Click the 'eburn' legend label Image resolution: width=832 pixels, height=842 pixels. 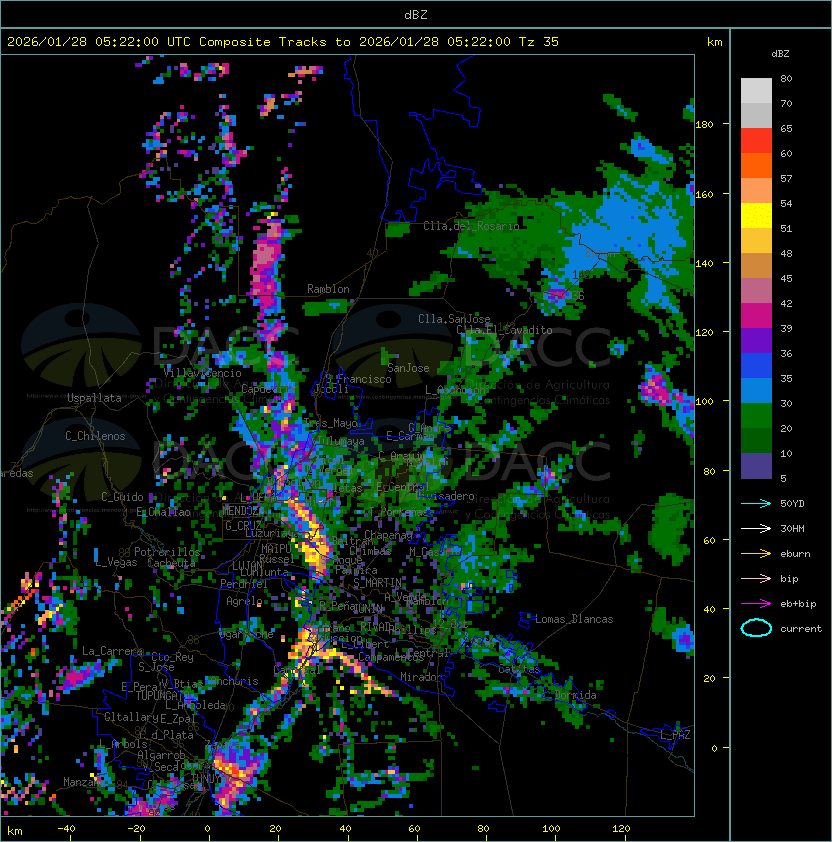point(795,554)
